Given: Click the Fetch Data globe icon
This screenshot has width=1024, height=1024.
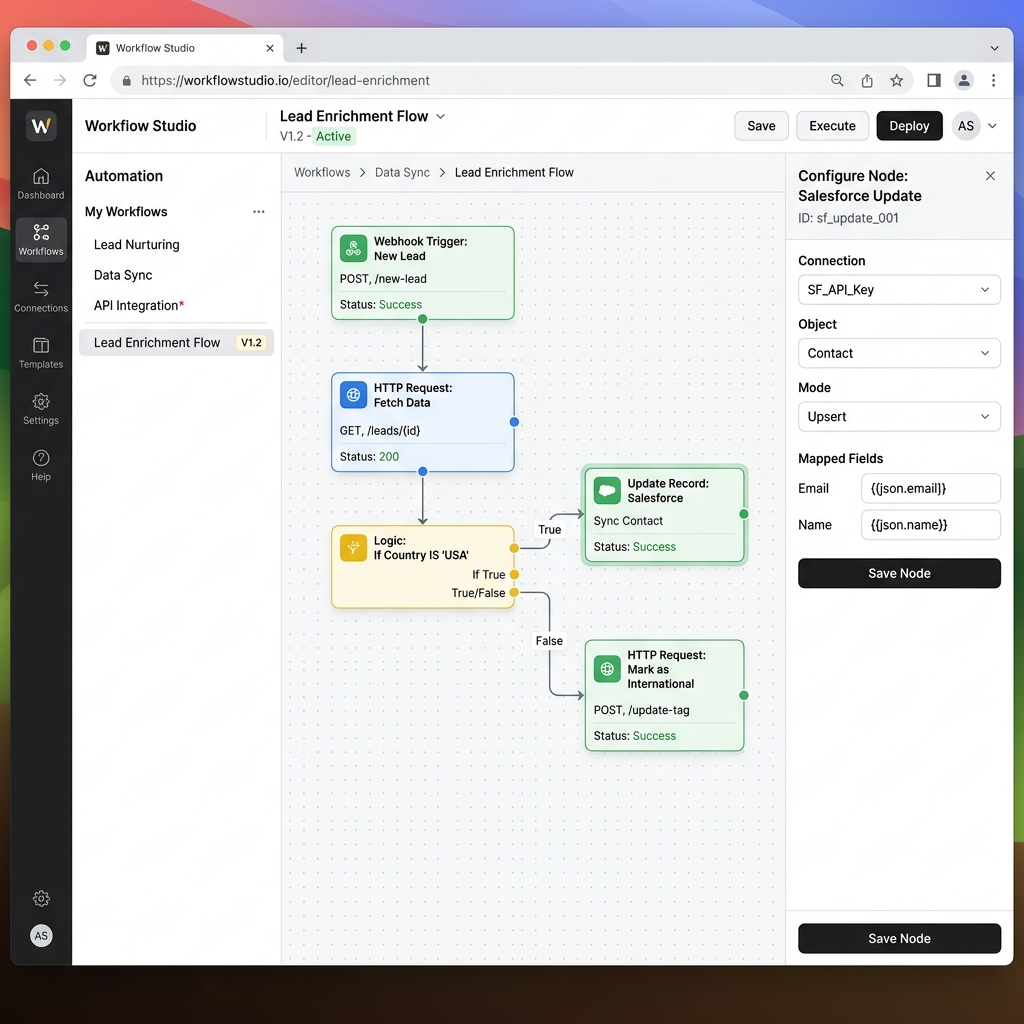Looking at the screenshot, I should pos(354,395).
